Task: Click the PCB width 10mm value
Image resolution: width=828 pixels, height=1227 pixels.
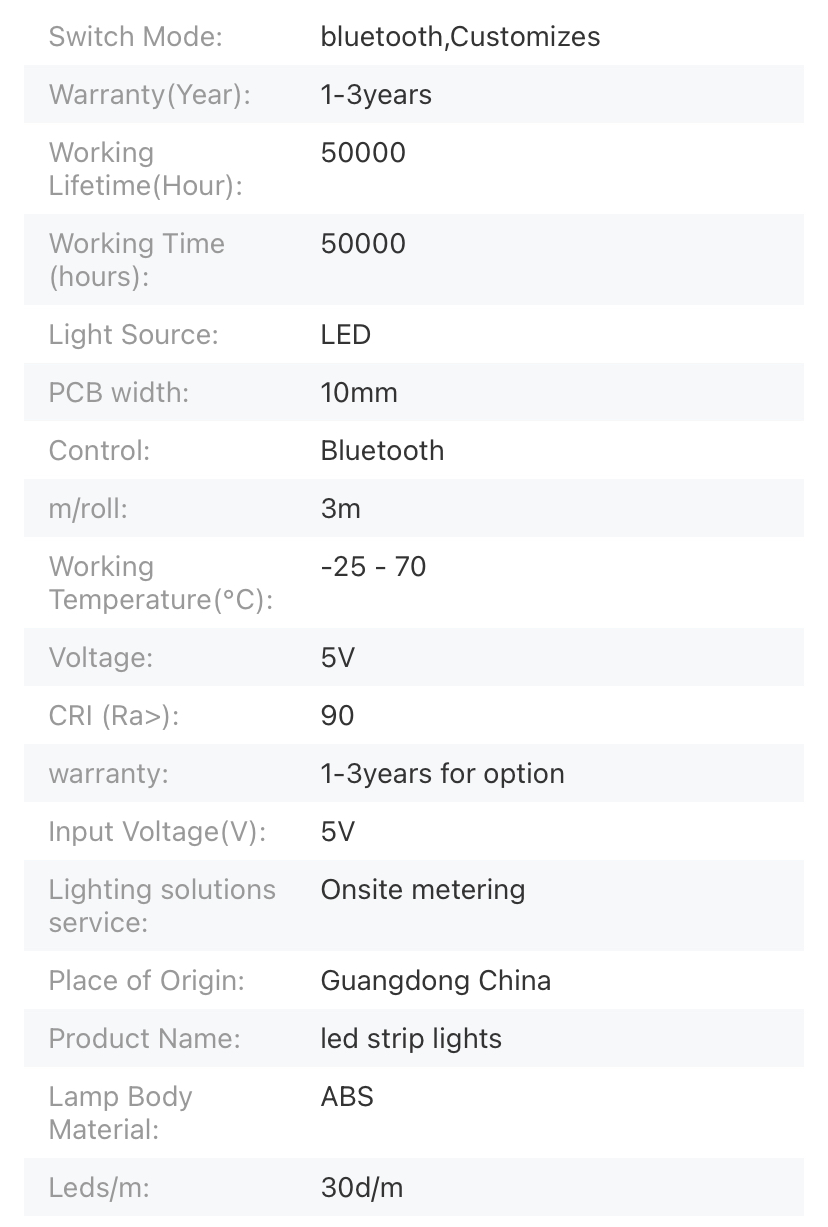Action: (359, 392)
